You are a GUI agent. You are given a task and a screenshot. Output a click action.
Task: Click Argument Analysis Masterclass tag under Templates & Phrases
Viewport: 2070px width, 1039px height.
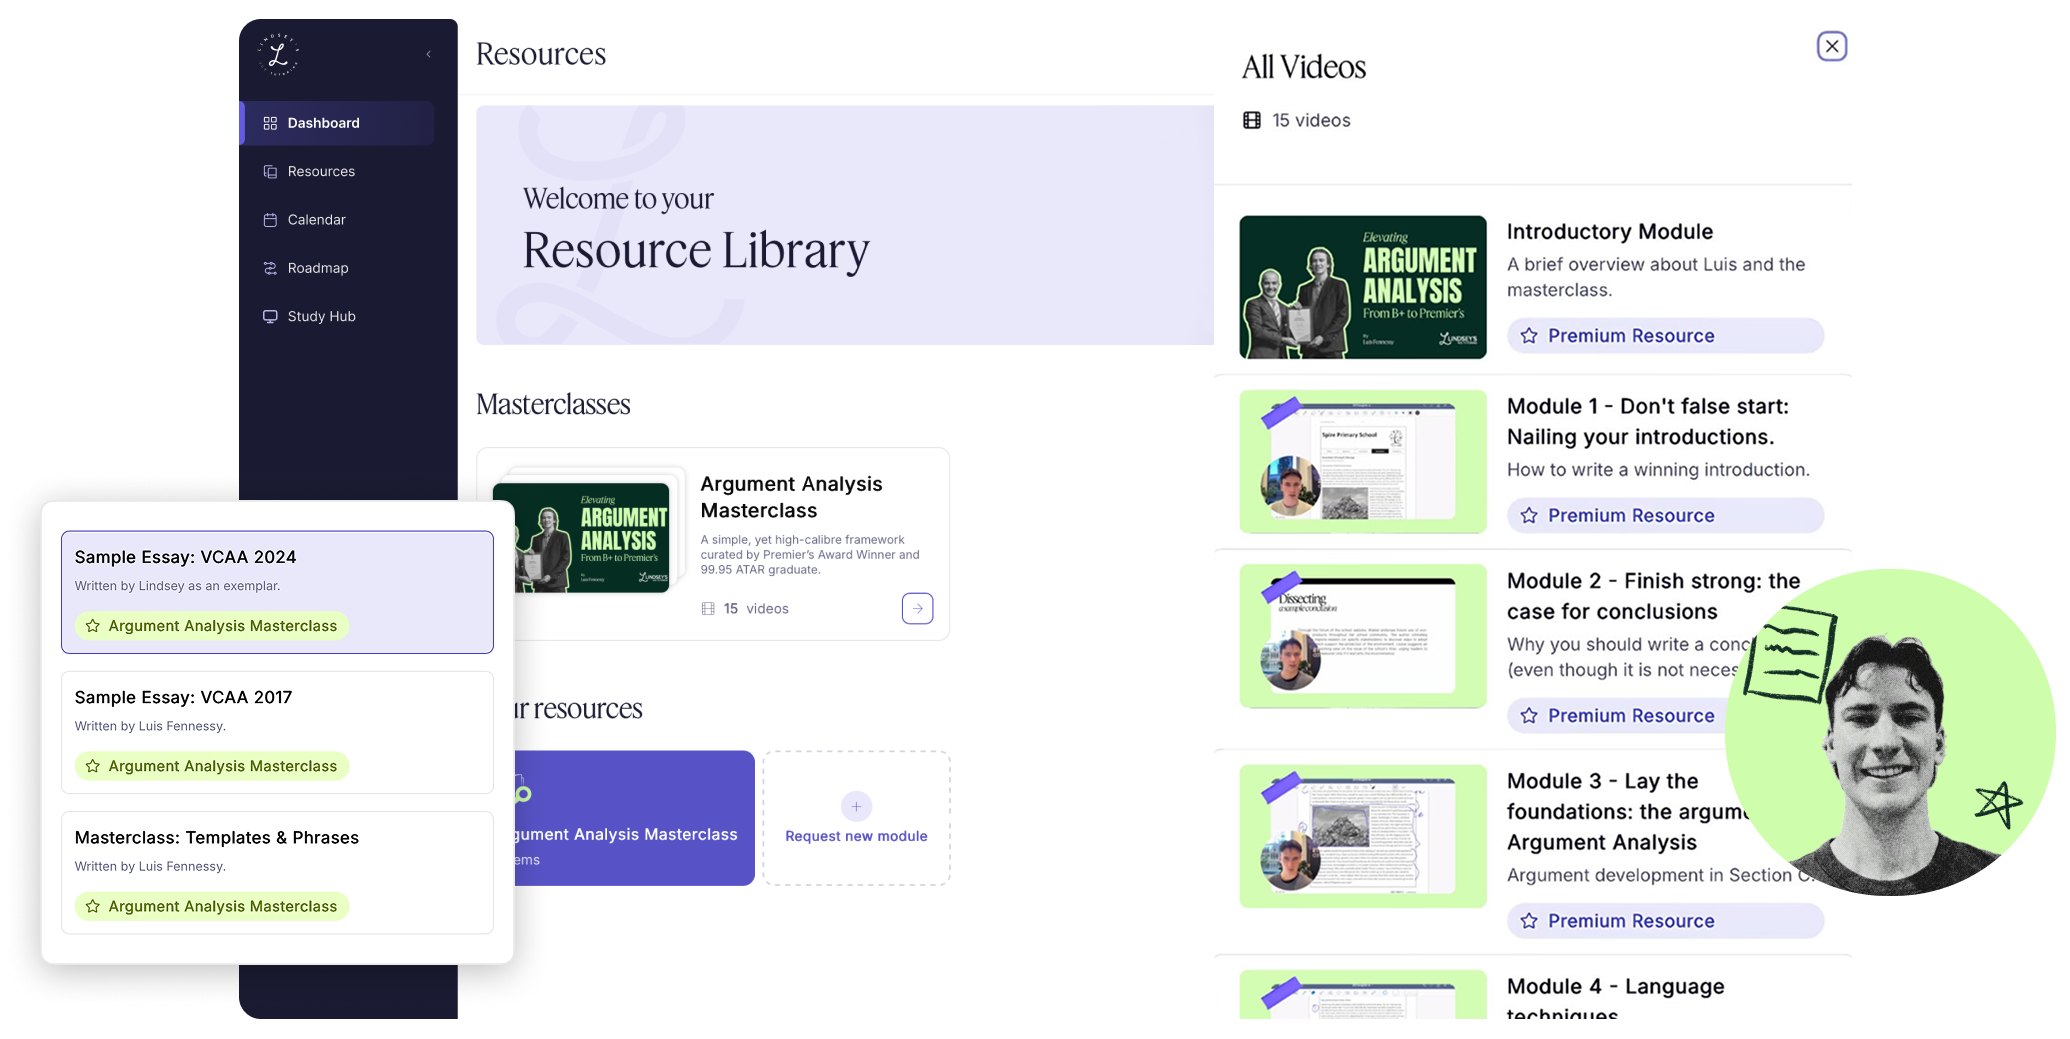point(212,906)
